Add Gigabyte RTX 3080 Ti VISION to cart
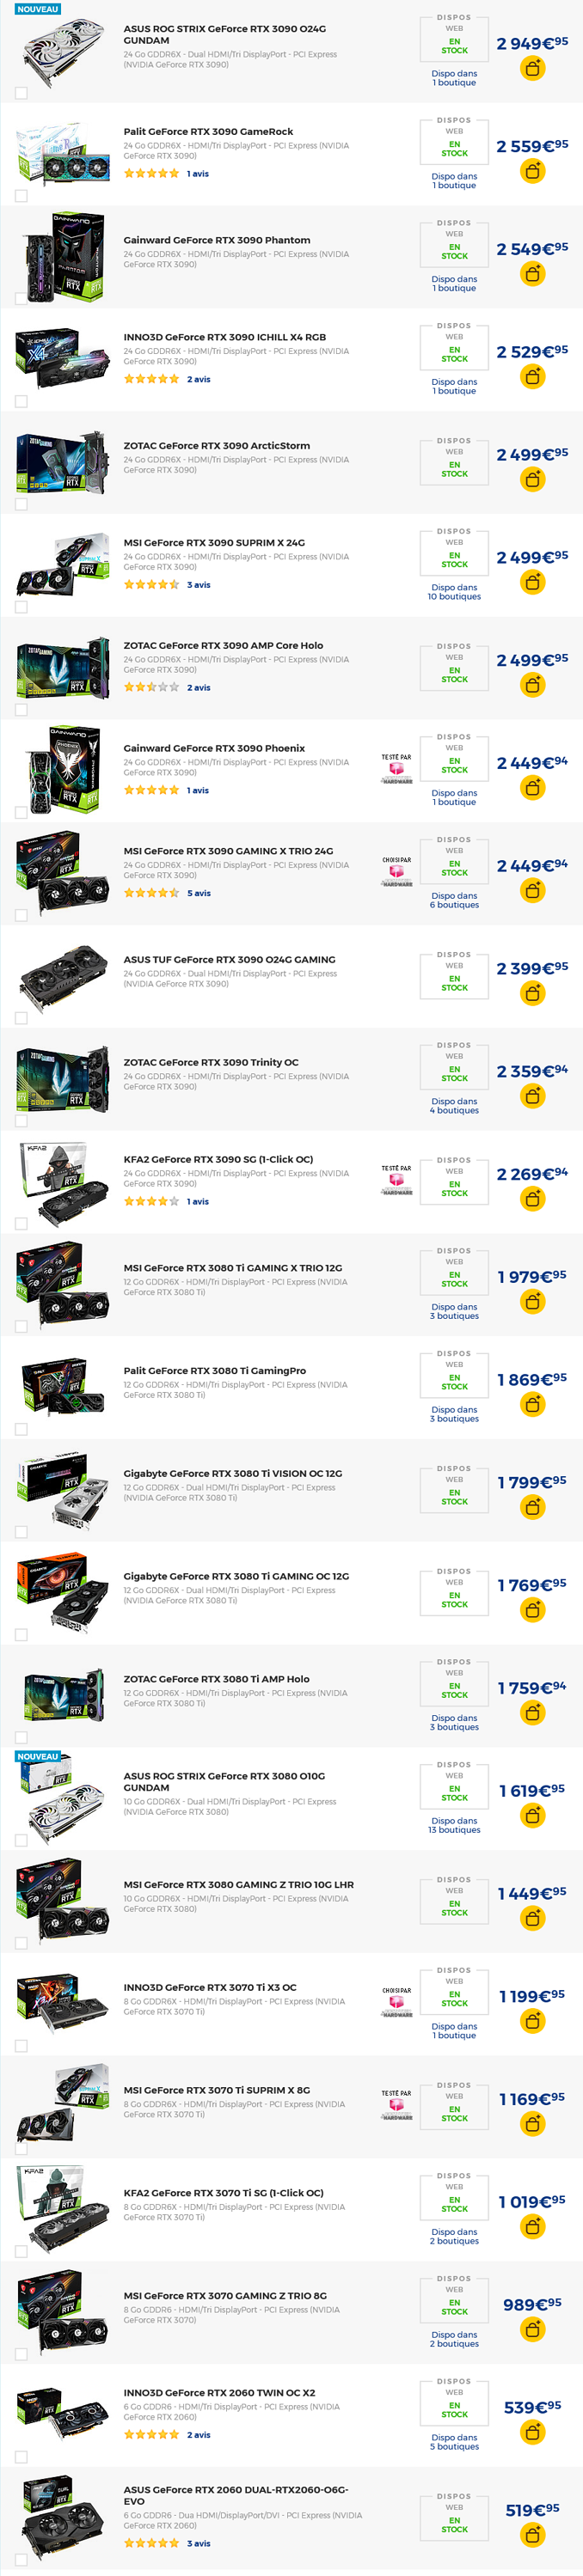Screen dimensions: 583x2576 [x=533, y=1507]
